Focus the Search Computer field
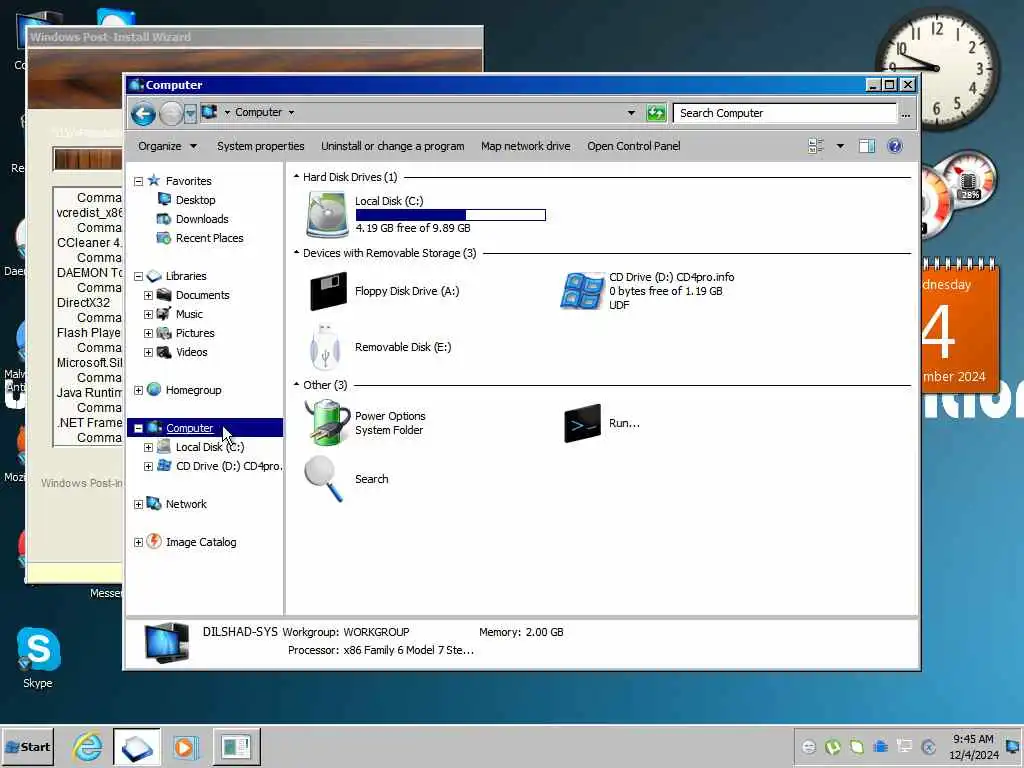This screenshot has height=768, width=1024. pyautogui.click(x=784, y=113)
